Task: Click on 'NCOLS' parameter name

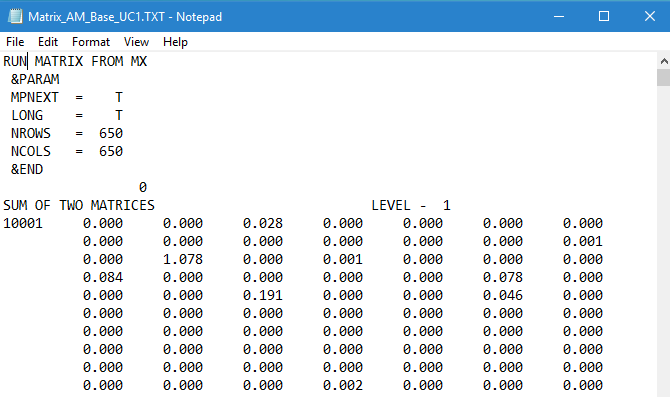Action: point(31,151)
